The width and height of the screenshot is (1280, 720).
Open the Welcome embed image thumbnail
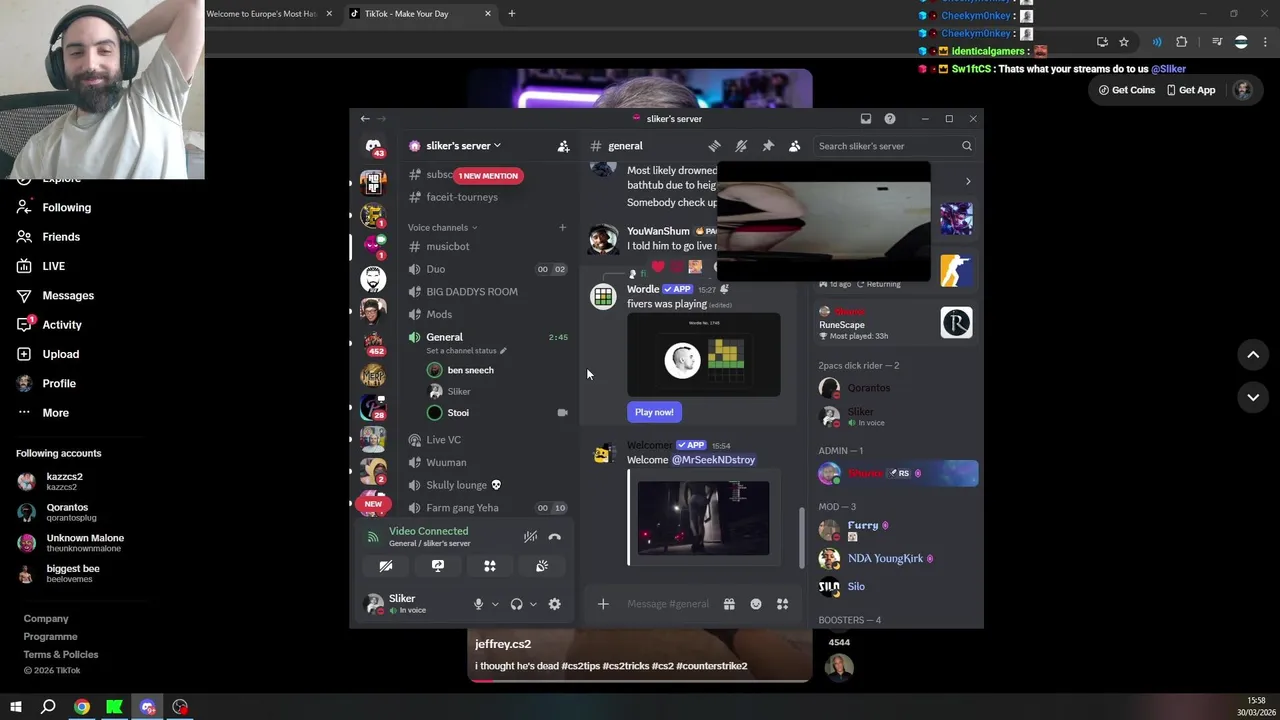(704, 518)
